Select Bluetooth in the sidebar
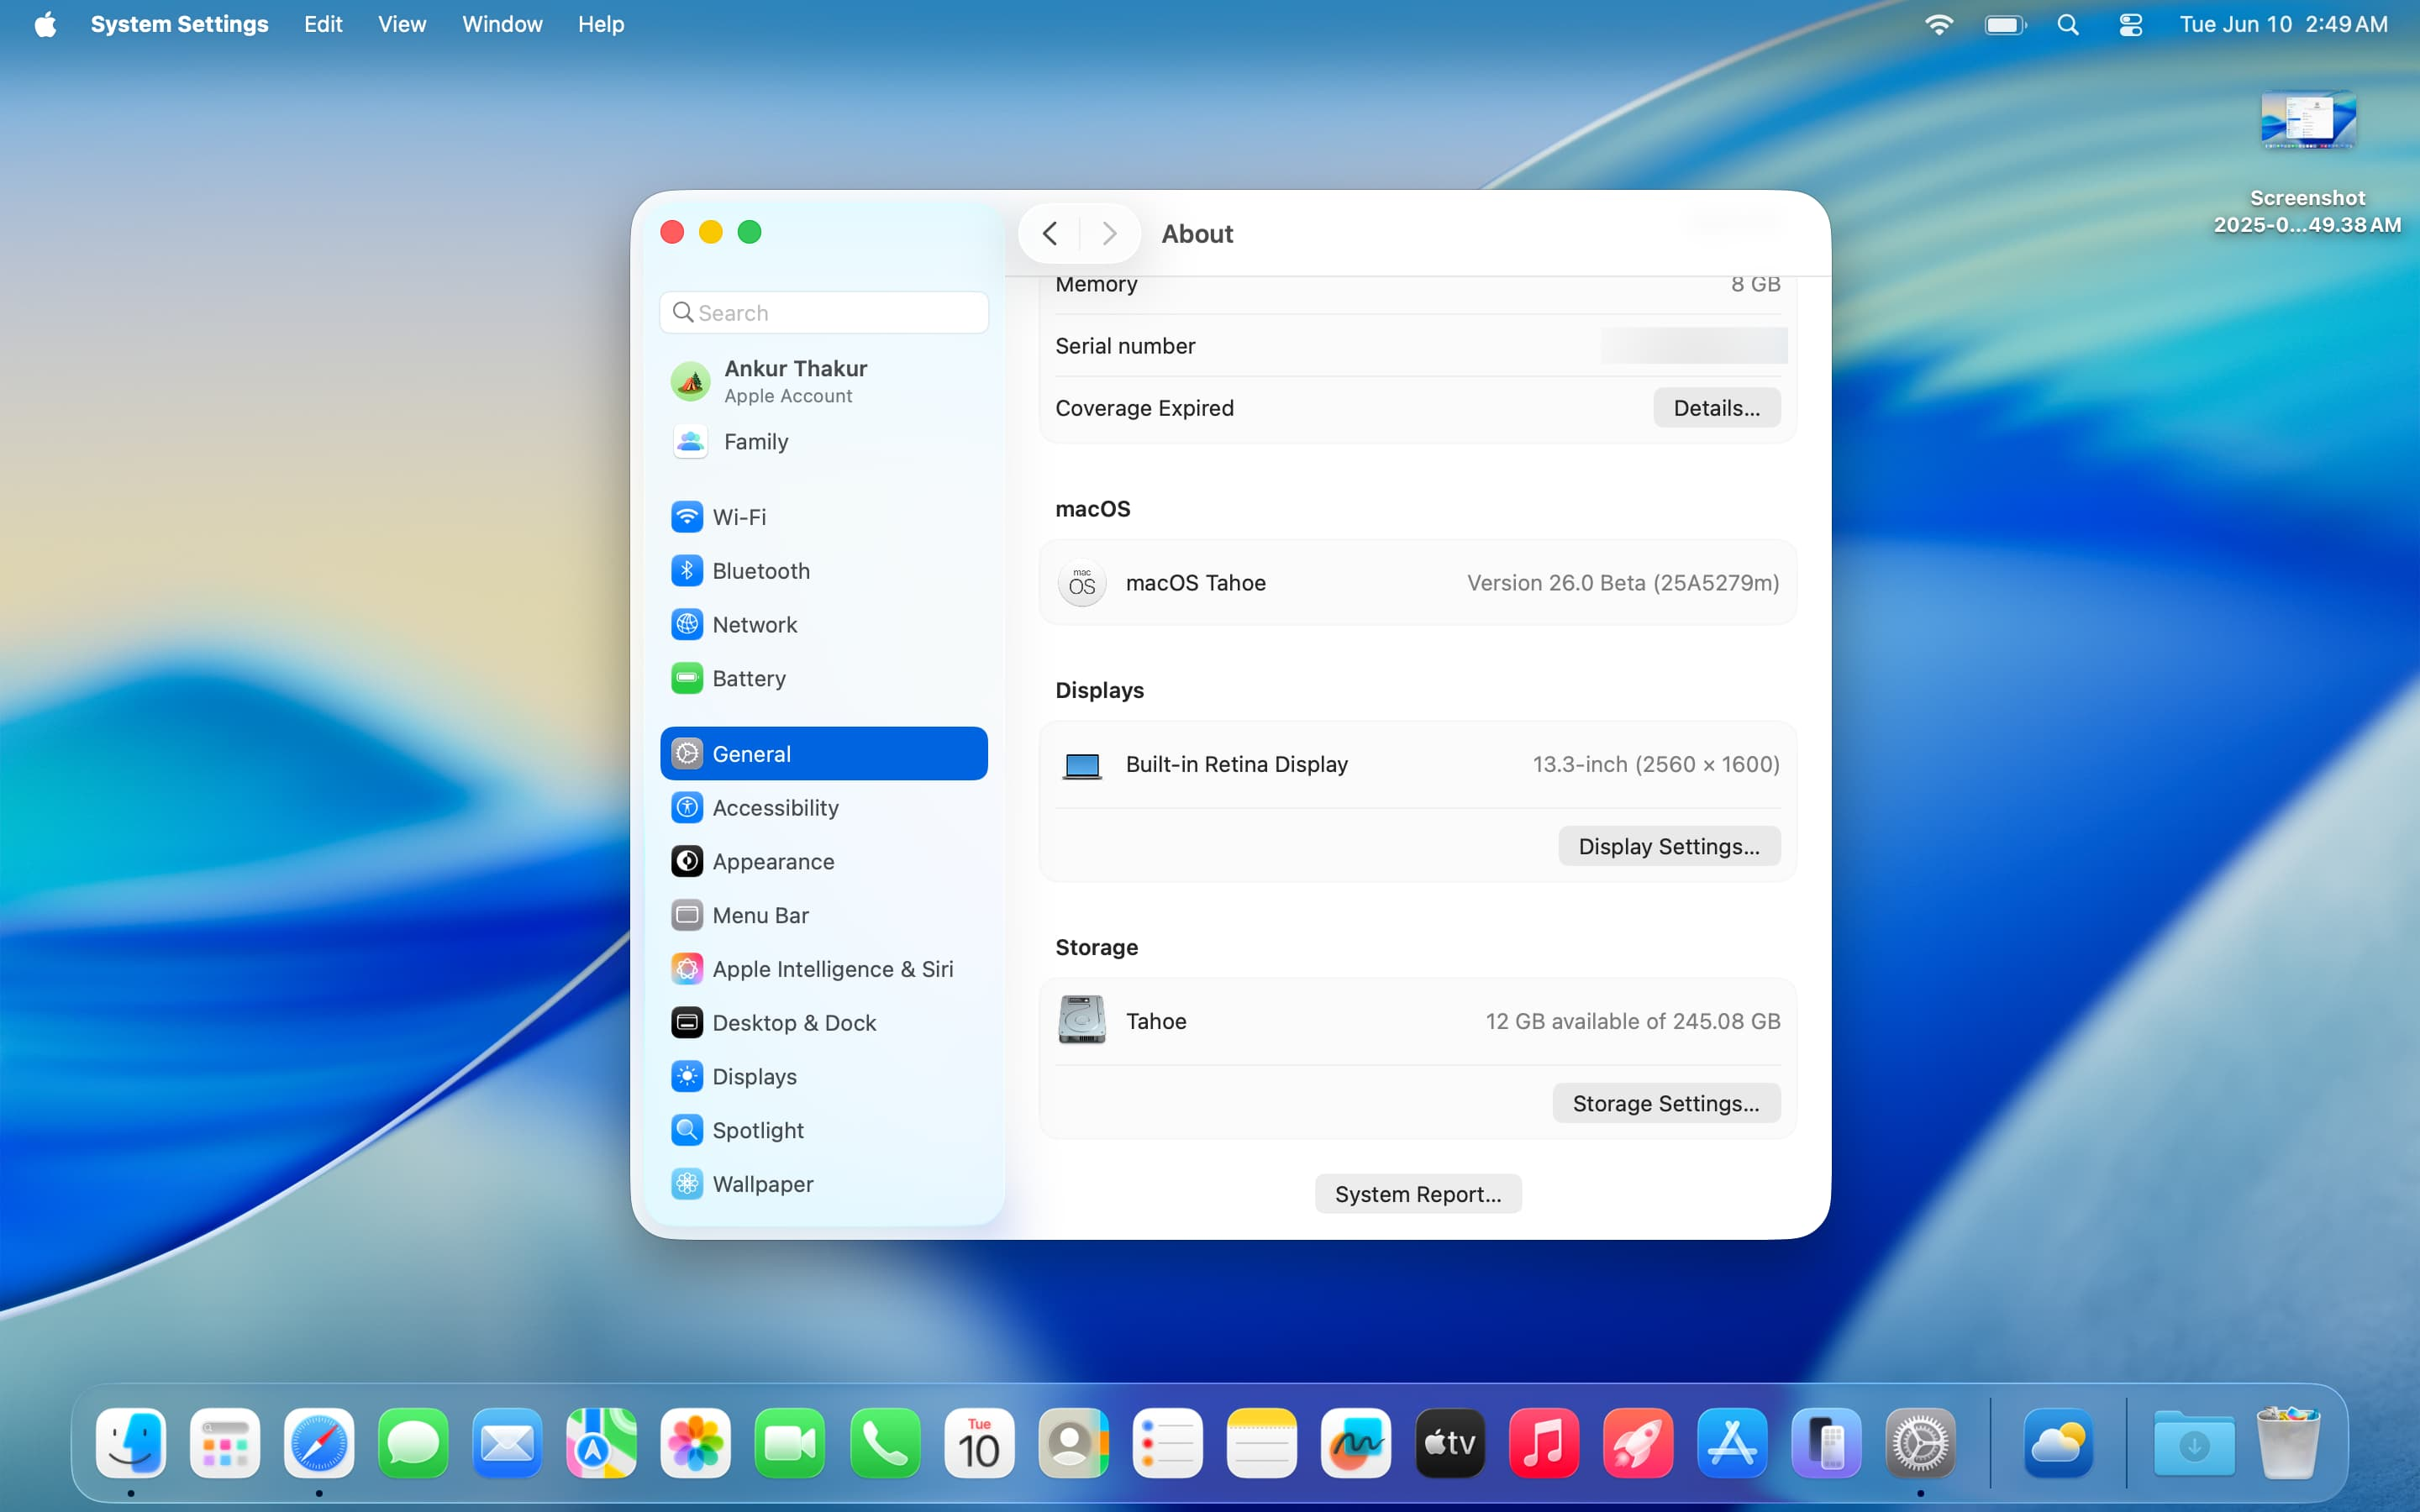Screen dimensions: 2420x1512 coord(760,571)
